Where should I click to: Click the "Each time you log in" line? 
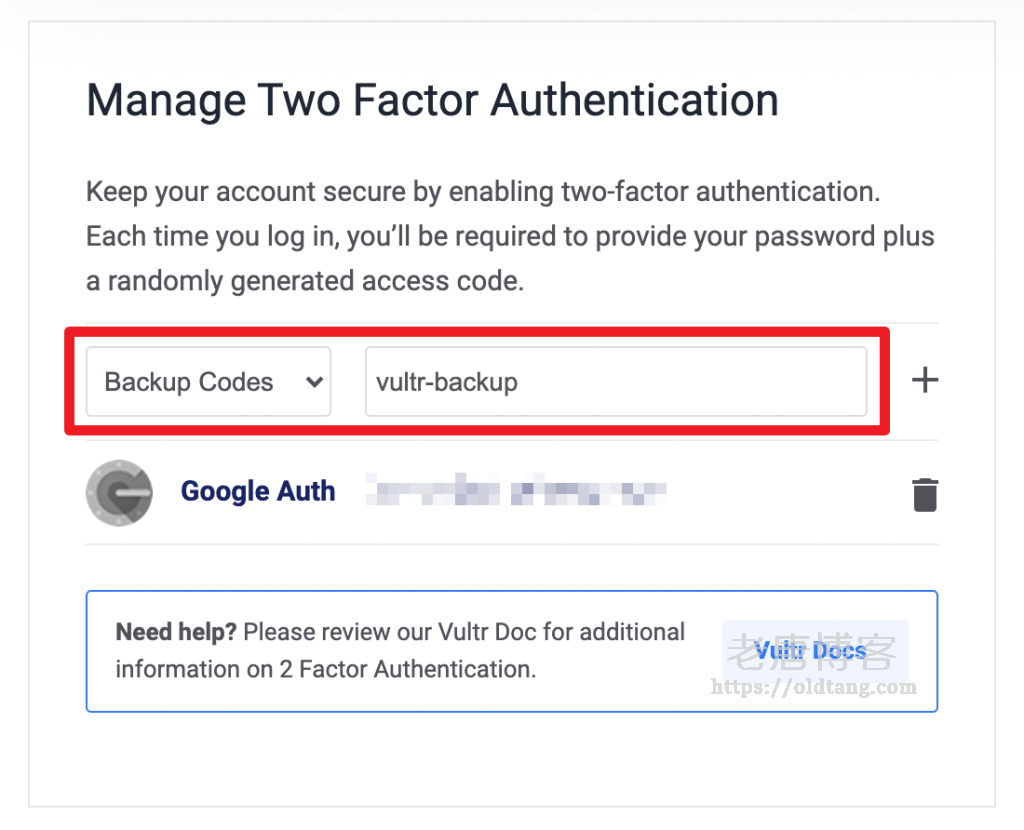[x=510, y=237]
